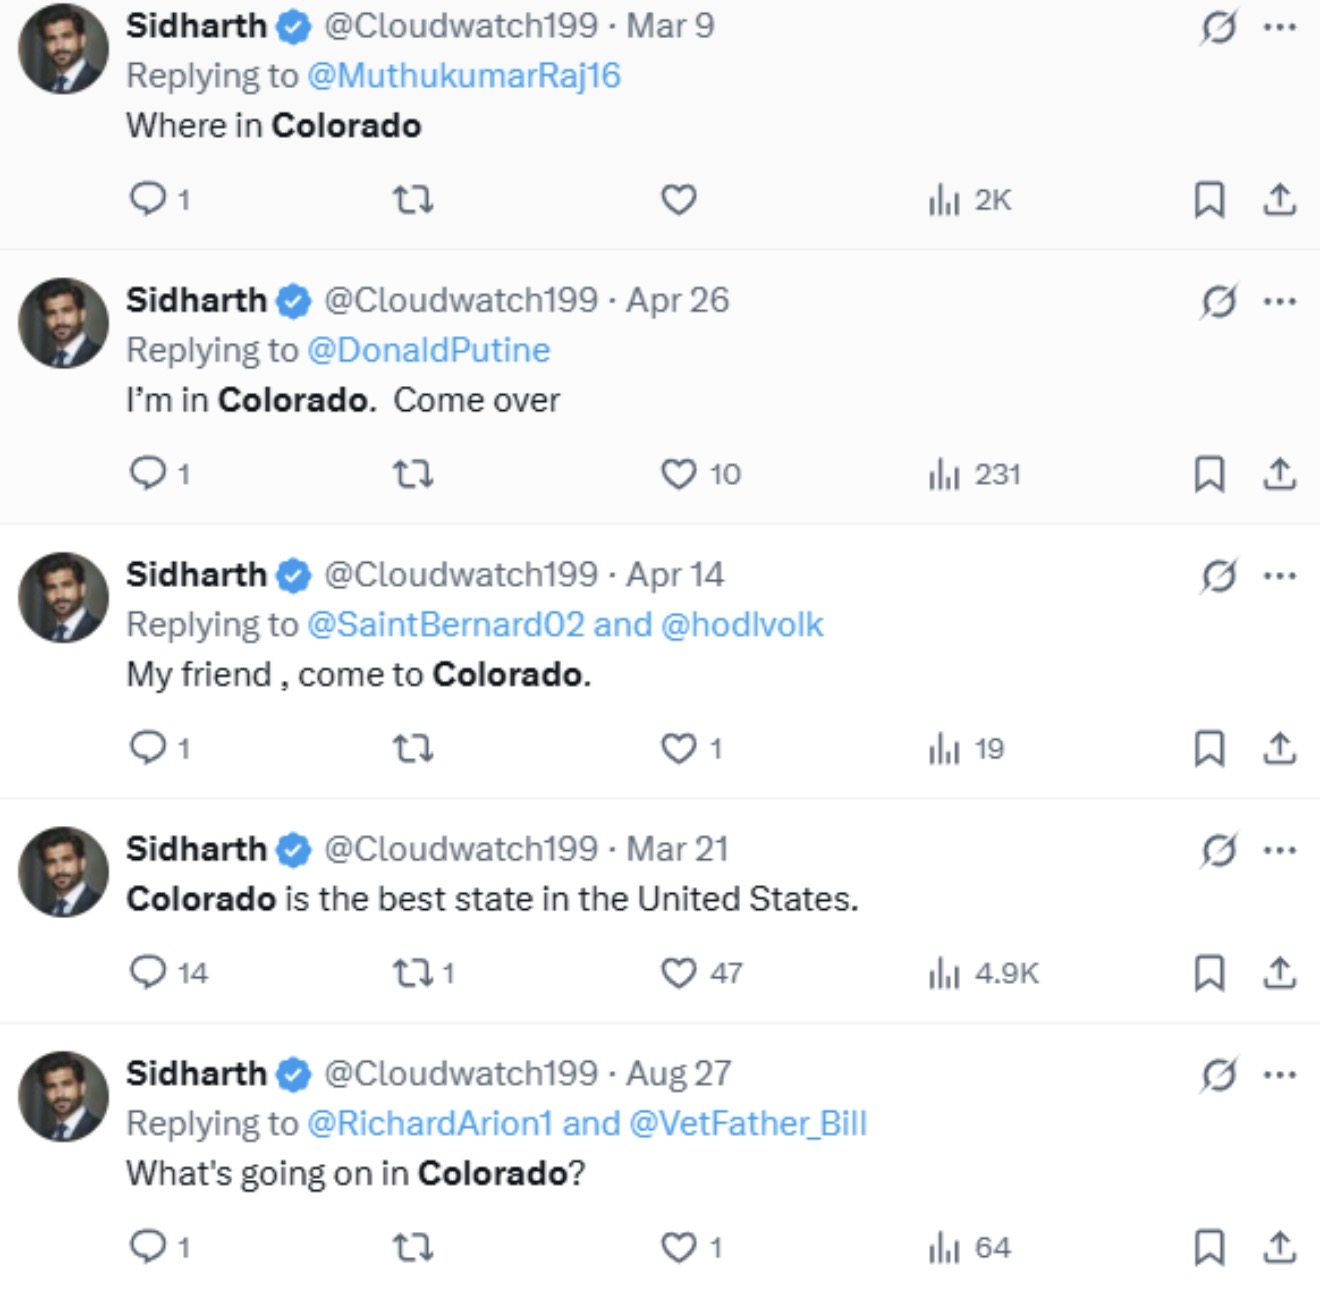The height and width of the screenshot is (1293, 1320).
Task: Share the 'Where in Colorado' tweet
Action: 1279,200
